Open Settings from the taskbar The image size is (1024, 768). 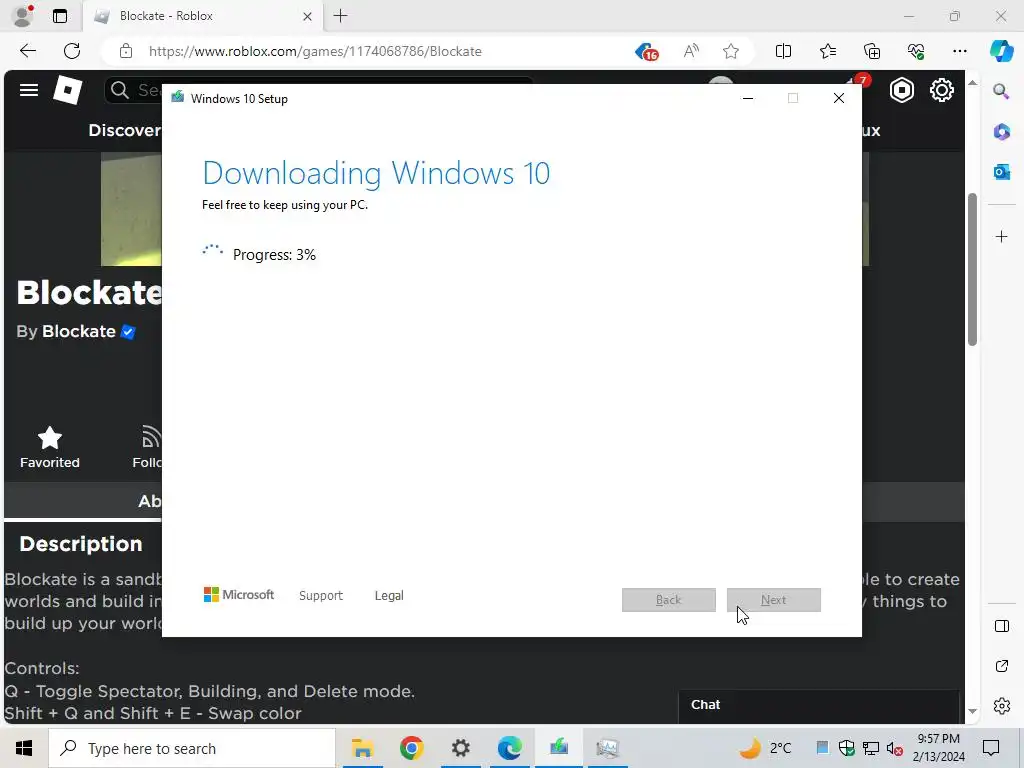(460, 748)
